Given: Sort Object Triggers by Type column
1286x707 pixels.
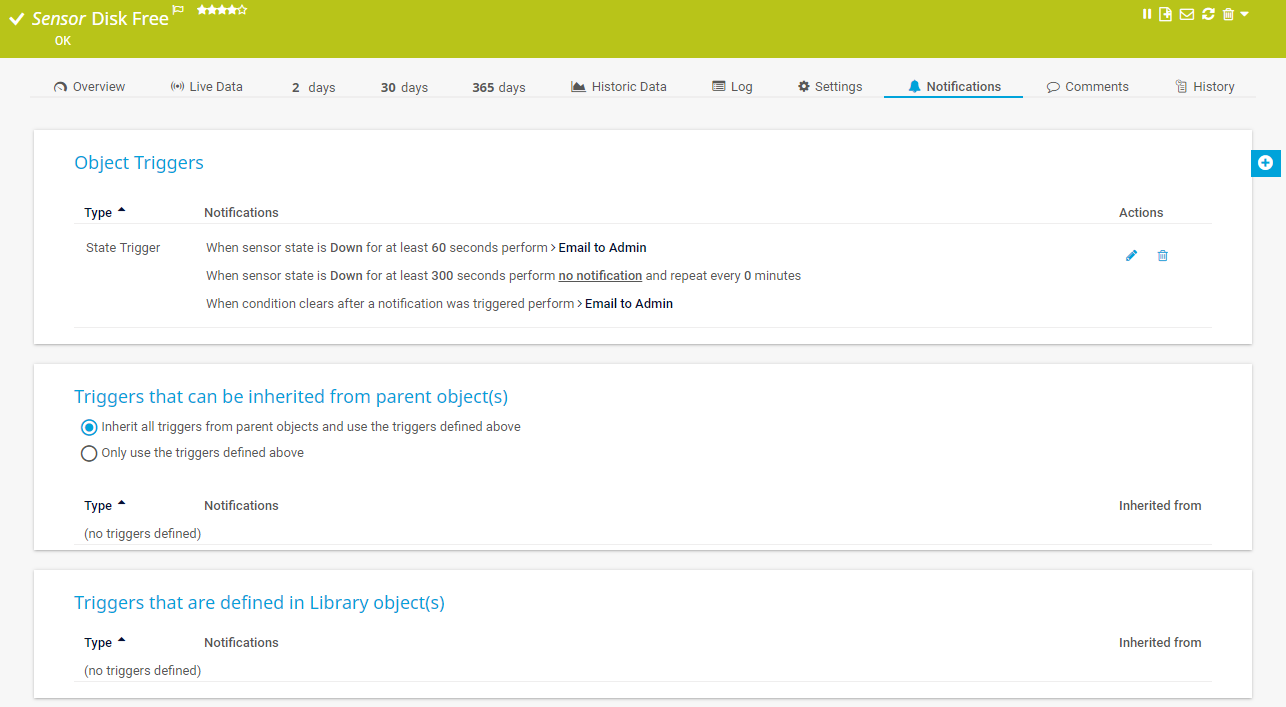Looking at the screenshot, I should (x=98, y=213).
